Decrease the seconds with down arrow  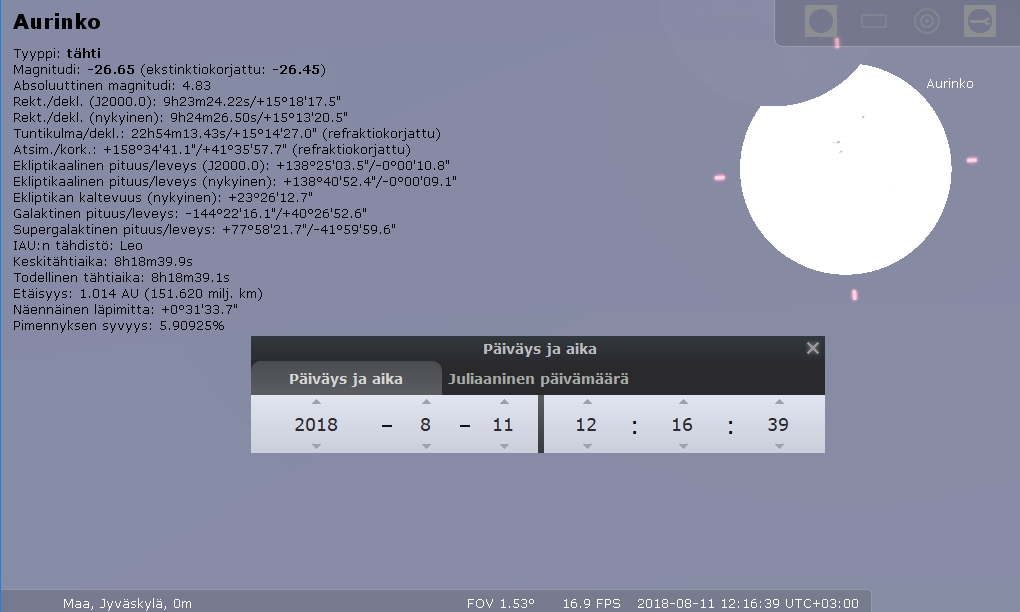point(778,446)
